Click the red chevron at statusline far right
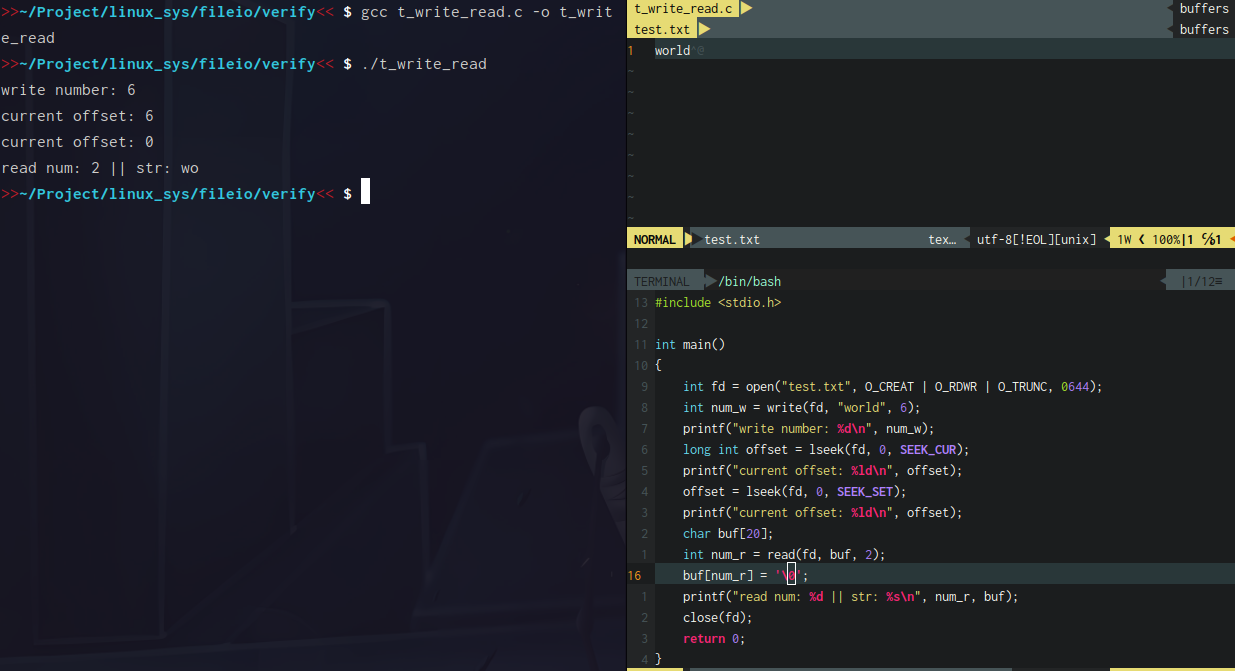The width and height of the screenshot is (1235, 671). click(1231, 239)
